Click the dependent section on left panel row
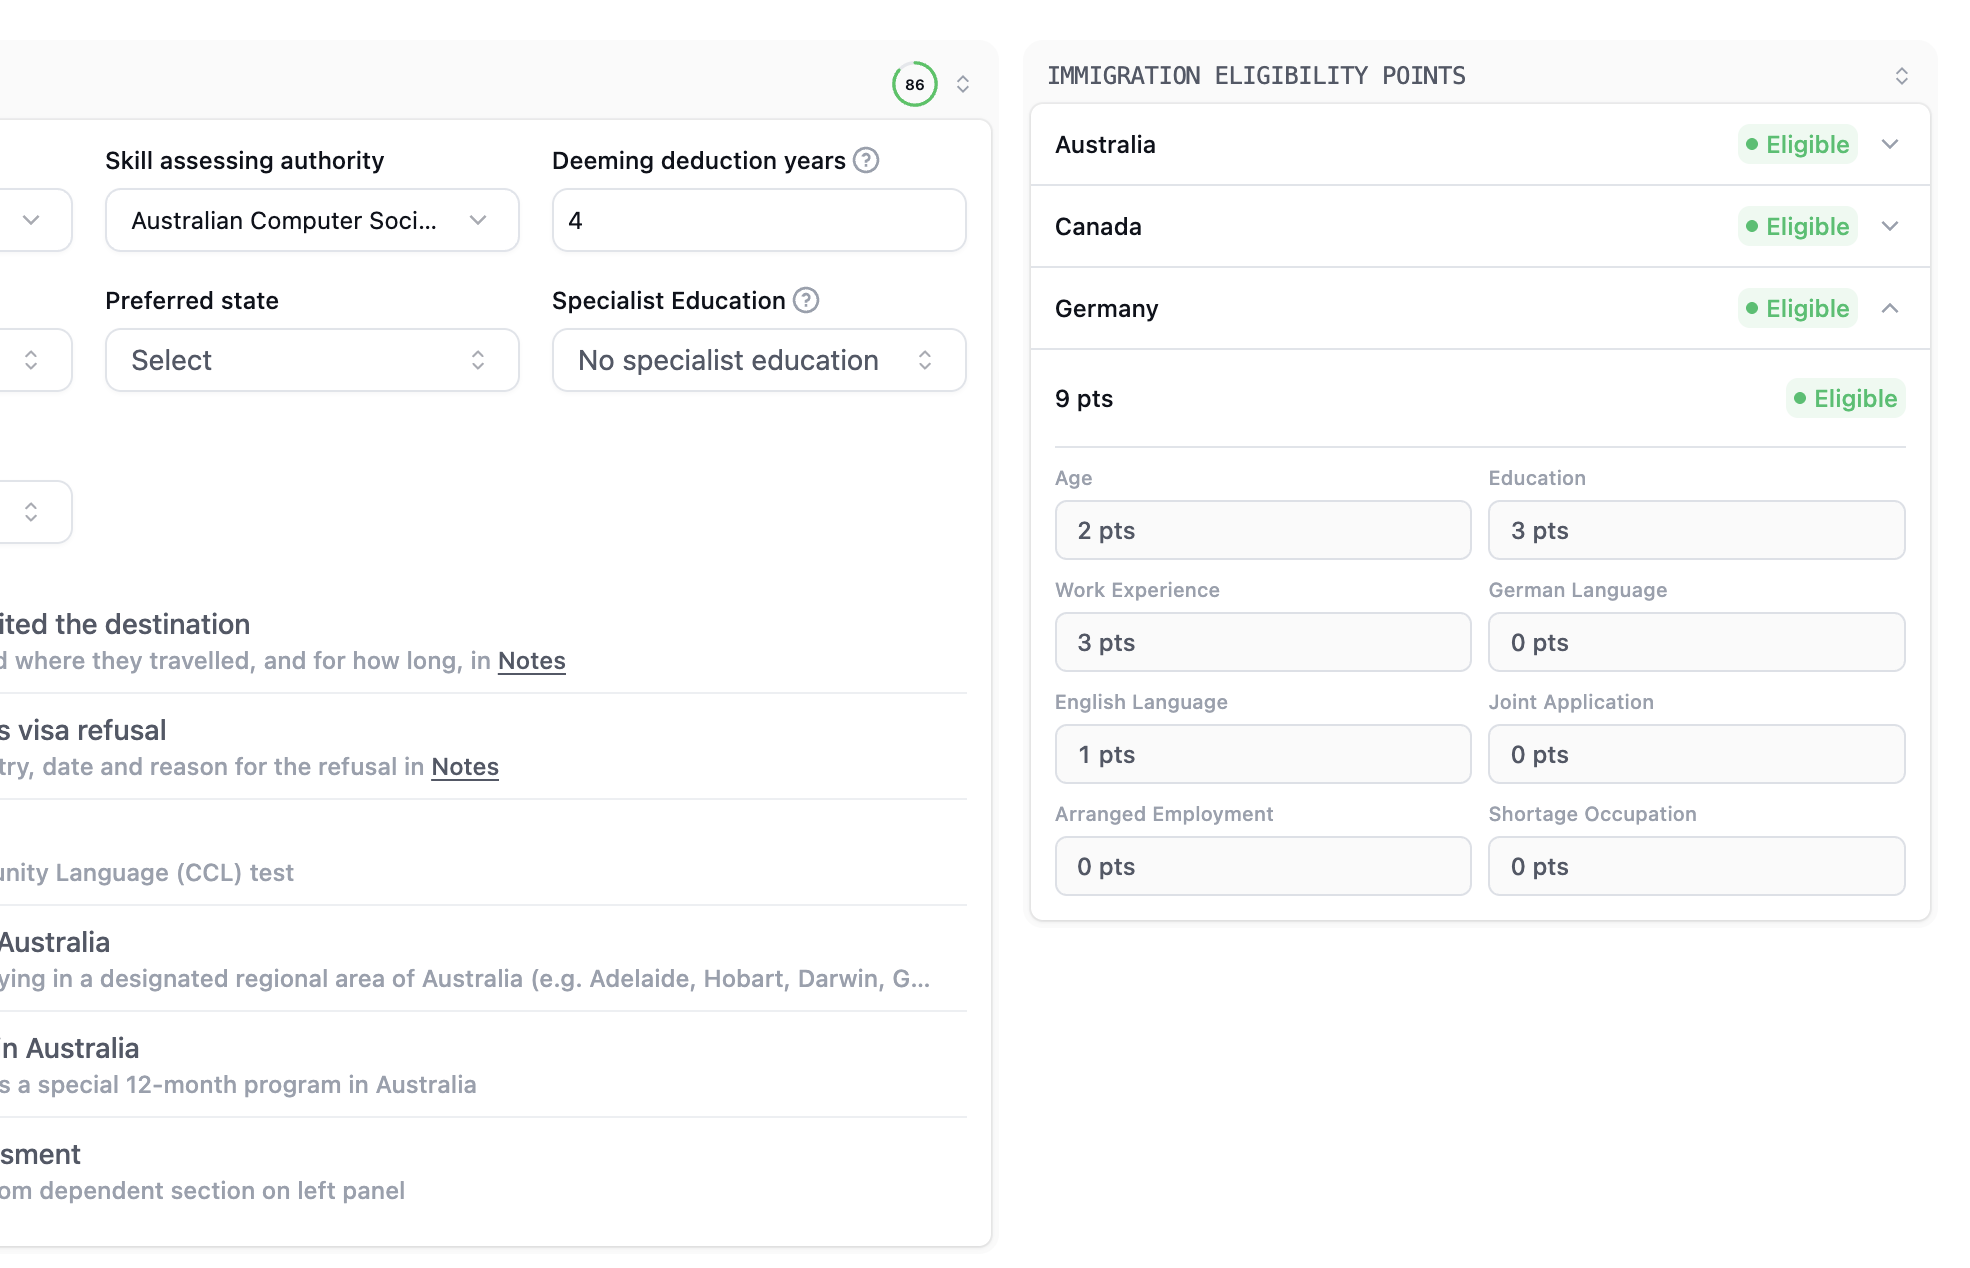1970x1268 pixels. 483,1171
